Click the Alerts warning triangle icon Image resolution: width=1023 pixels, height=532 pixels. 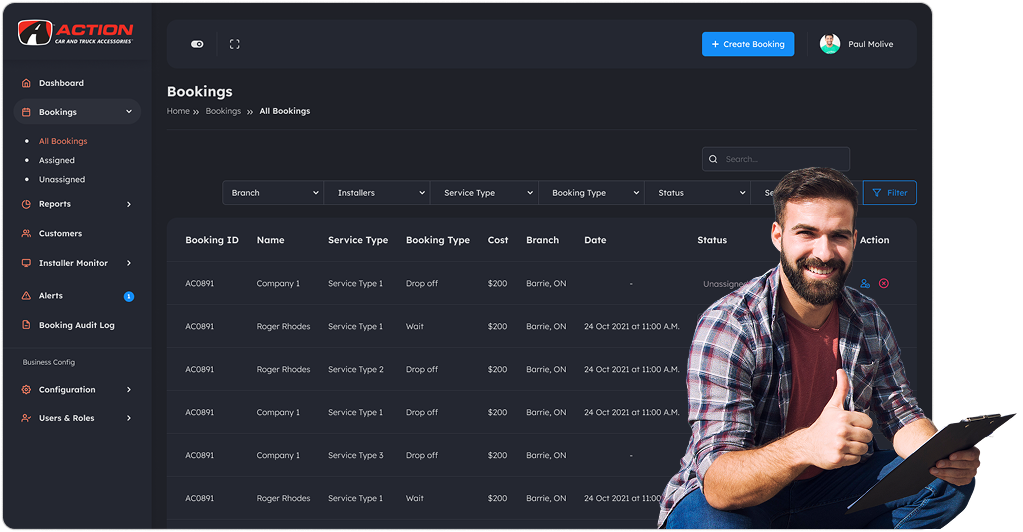26,296
